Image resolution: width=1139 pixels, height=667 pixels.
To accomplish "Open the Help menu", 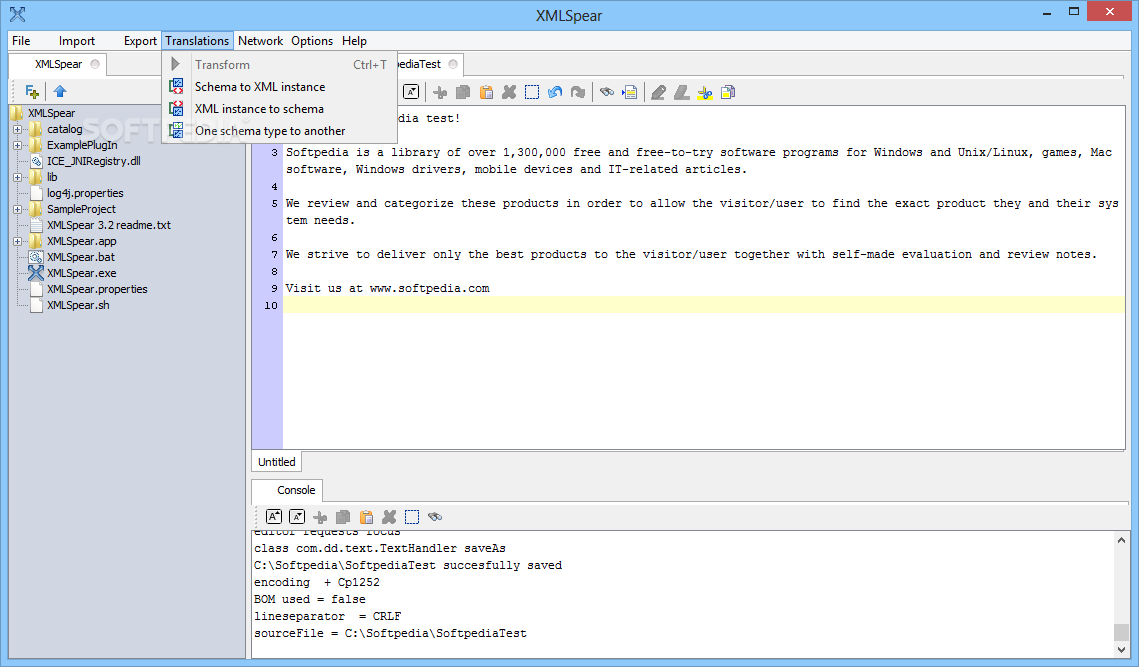I will (354, 41).
